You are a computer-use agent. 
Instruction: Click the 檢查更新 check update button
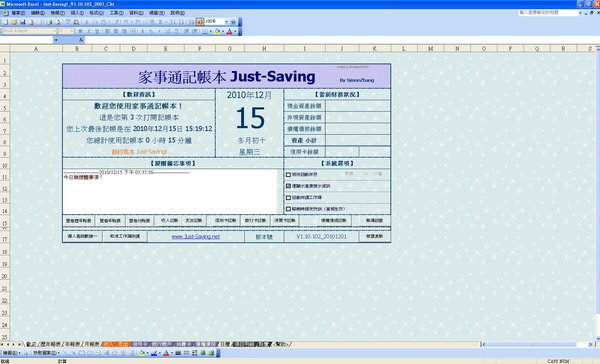pos(374,236)
